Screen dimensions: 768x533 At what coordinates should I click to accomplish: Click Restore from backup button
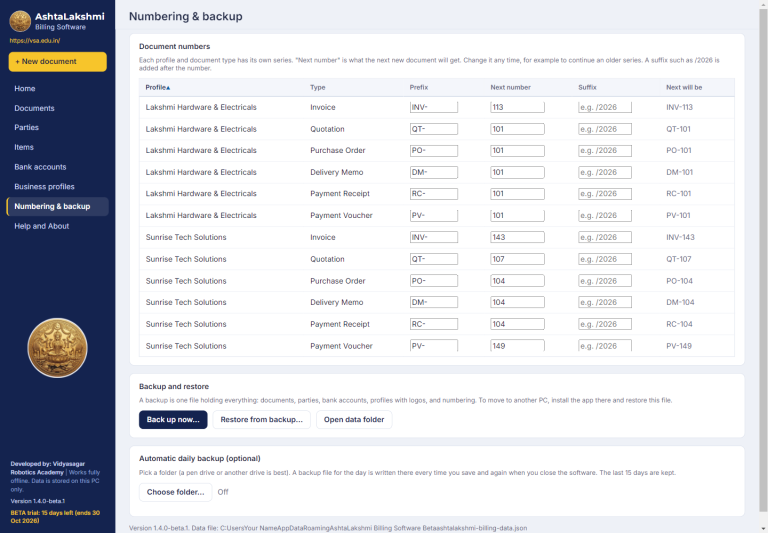pos(262,419)
